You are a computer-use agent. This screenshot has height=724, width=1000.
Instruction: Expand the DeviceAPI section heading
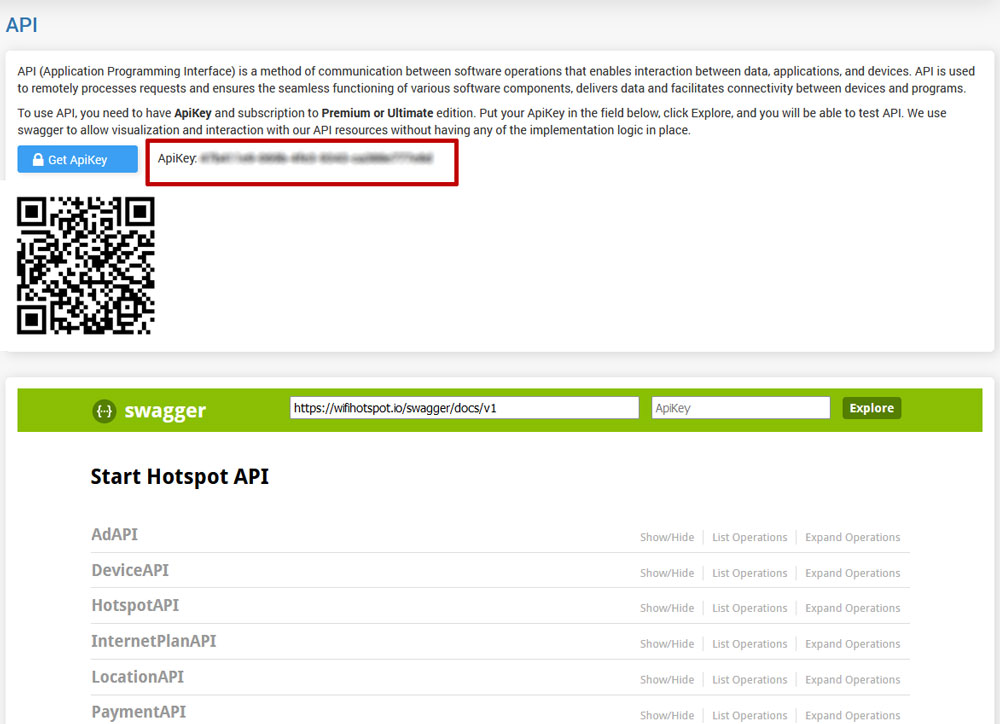pos(130,570)
